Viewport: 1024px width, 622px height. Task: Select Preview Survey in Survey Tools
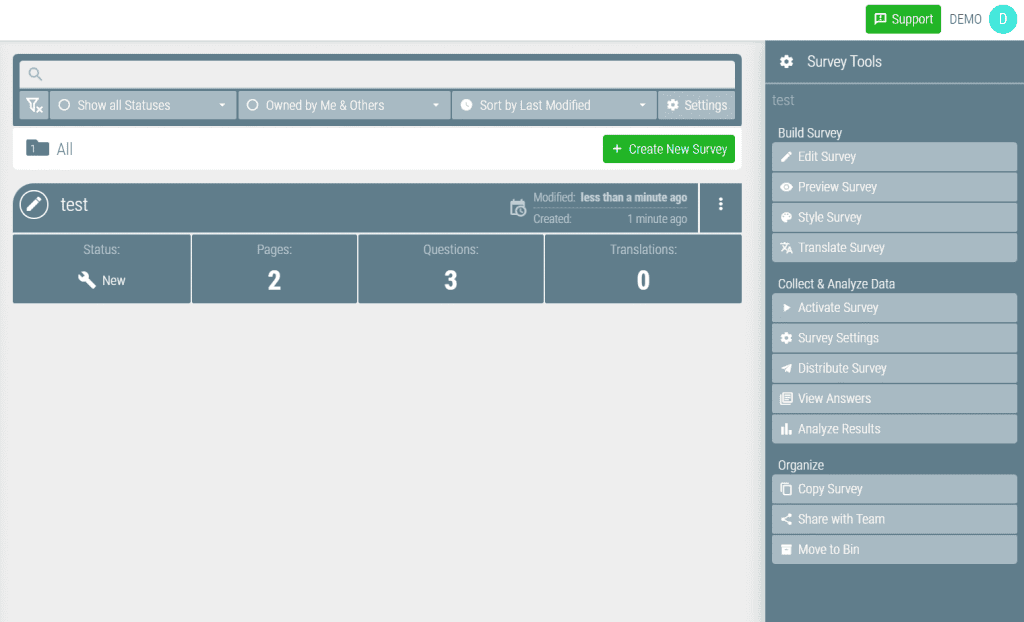894,187
